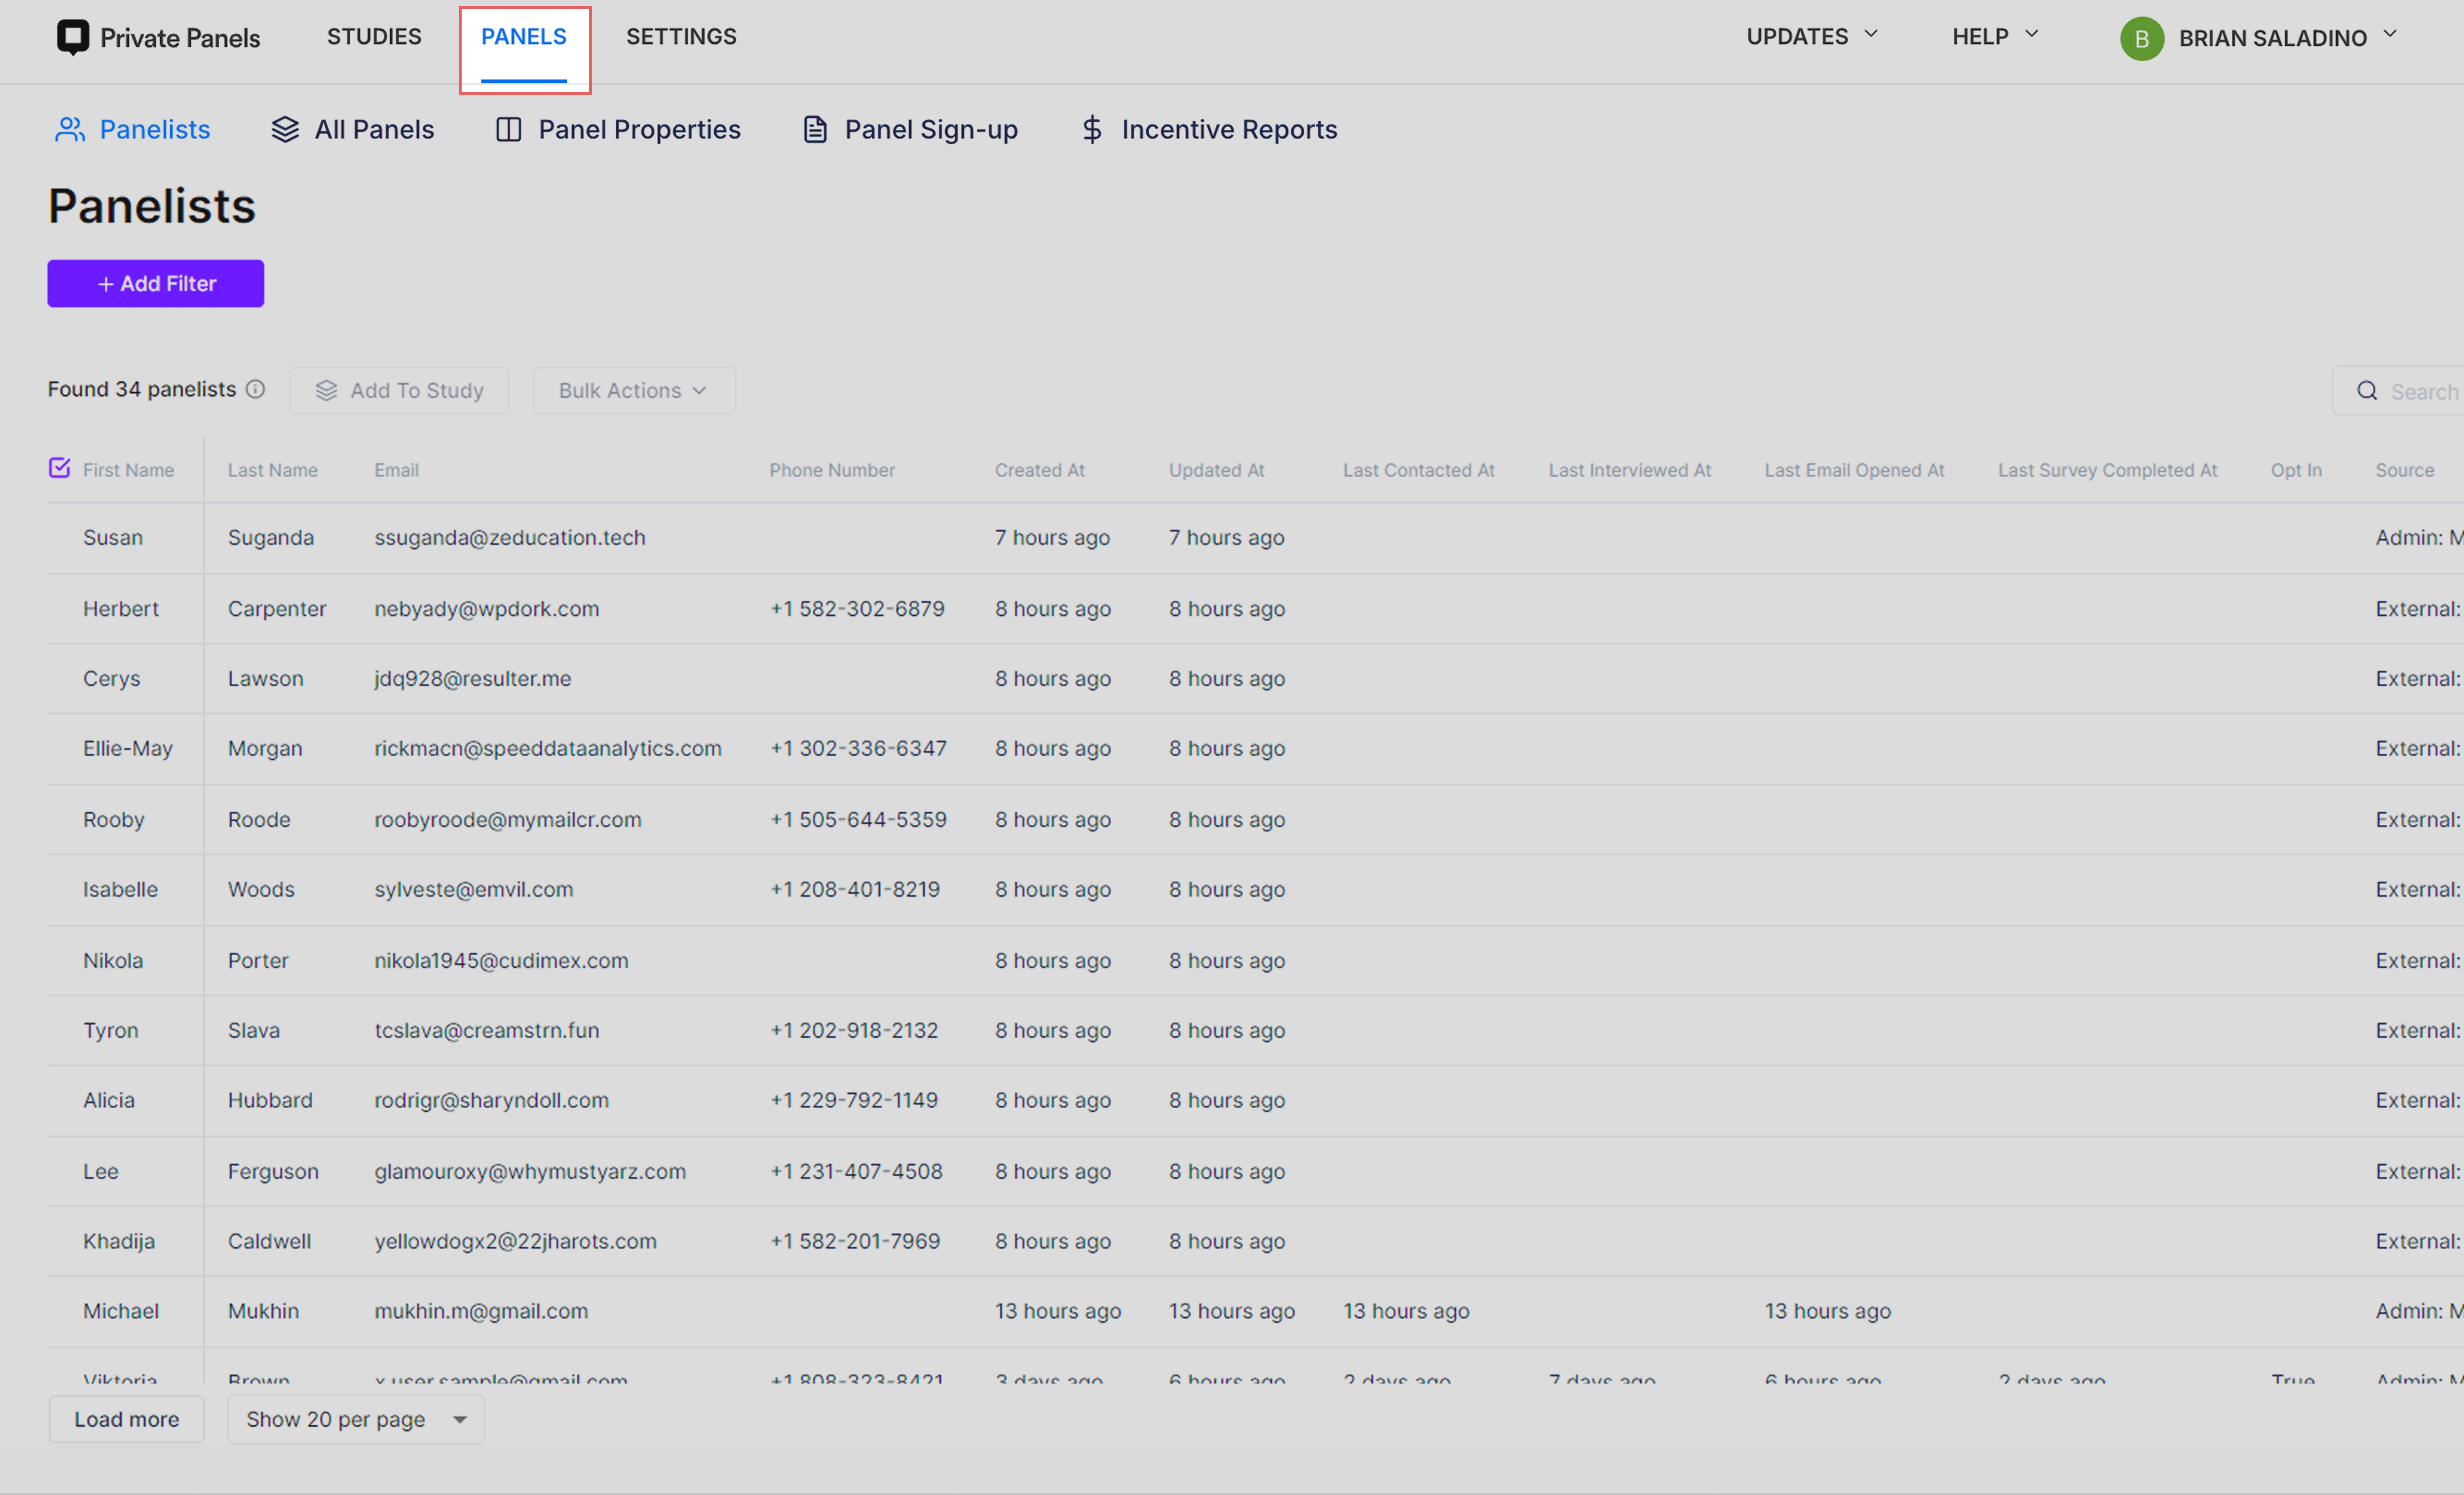This screenshot has width=2464, height=1495.
Task: Click email mukhin.m@gmail.com
Action: tap(481, 1312)
